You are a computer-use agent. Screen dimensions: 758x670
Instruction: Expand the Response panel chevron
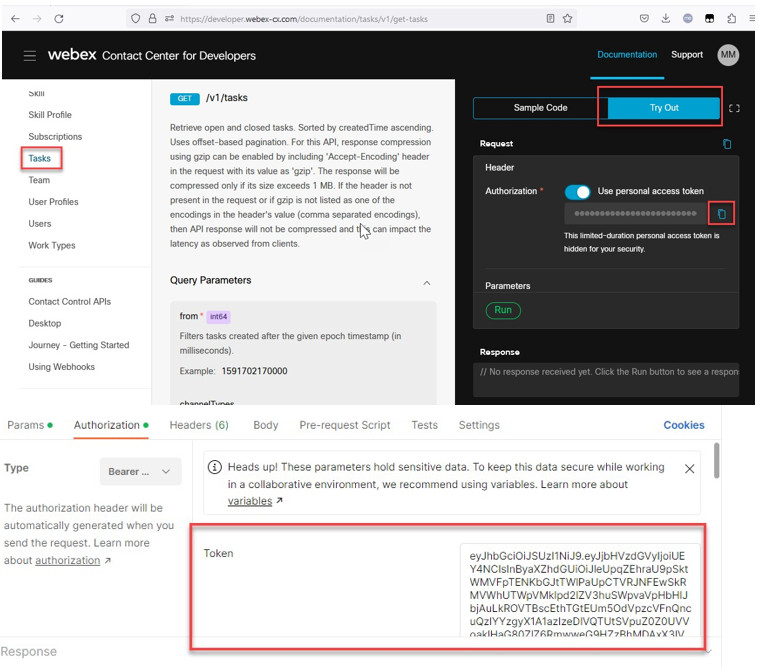coord(708,652)
